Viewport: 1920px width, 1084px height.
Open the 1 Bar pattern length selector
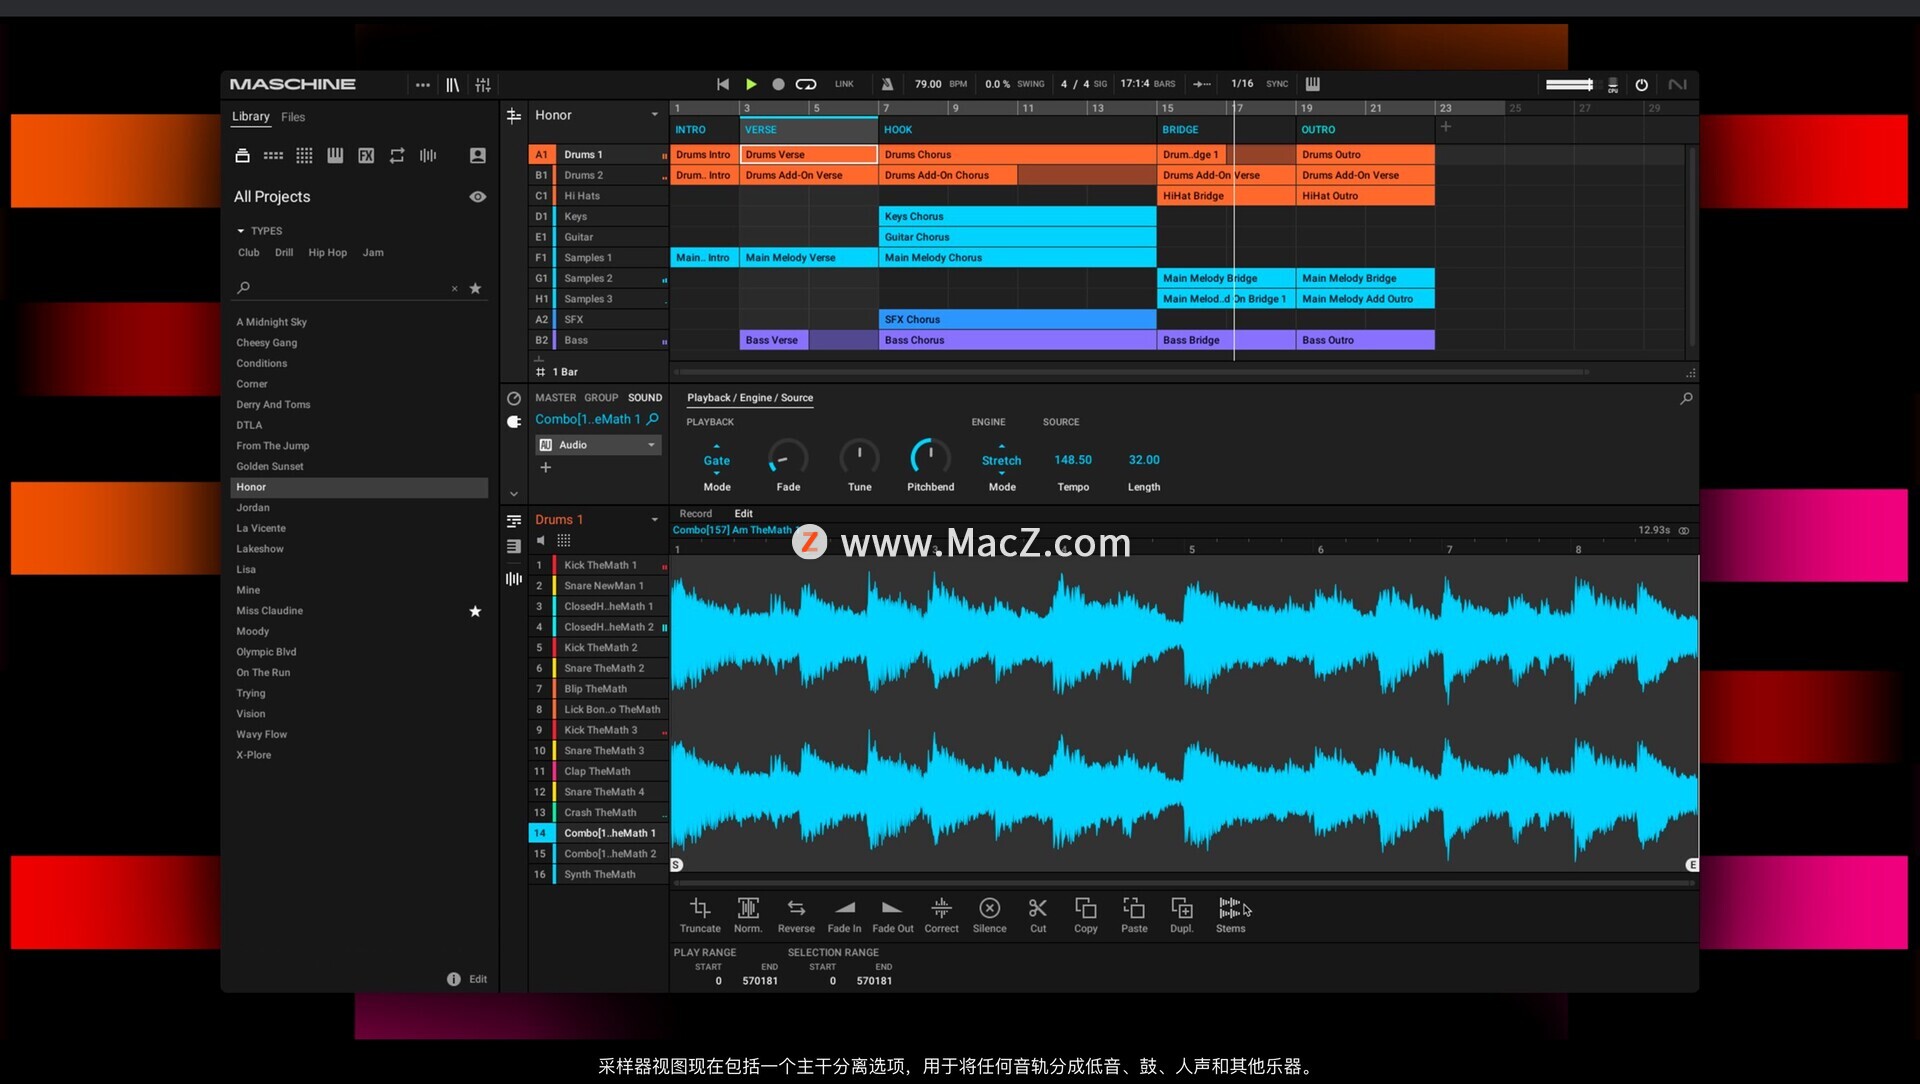pos(558,372)
